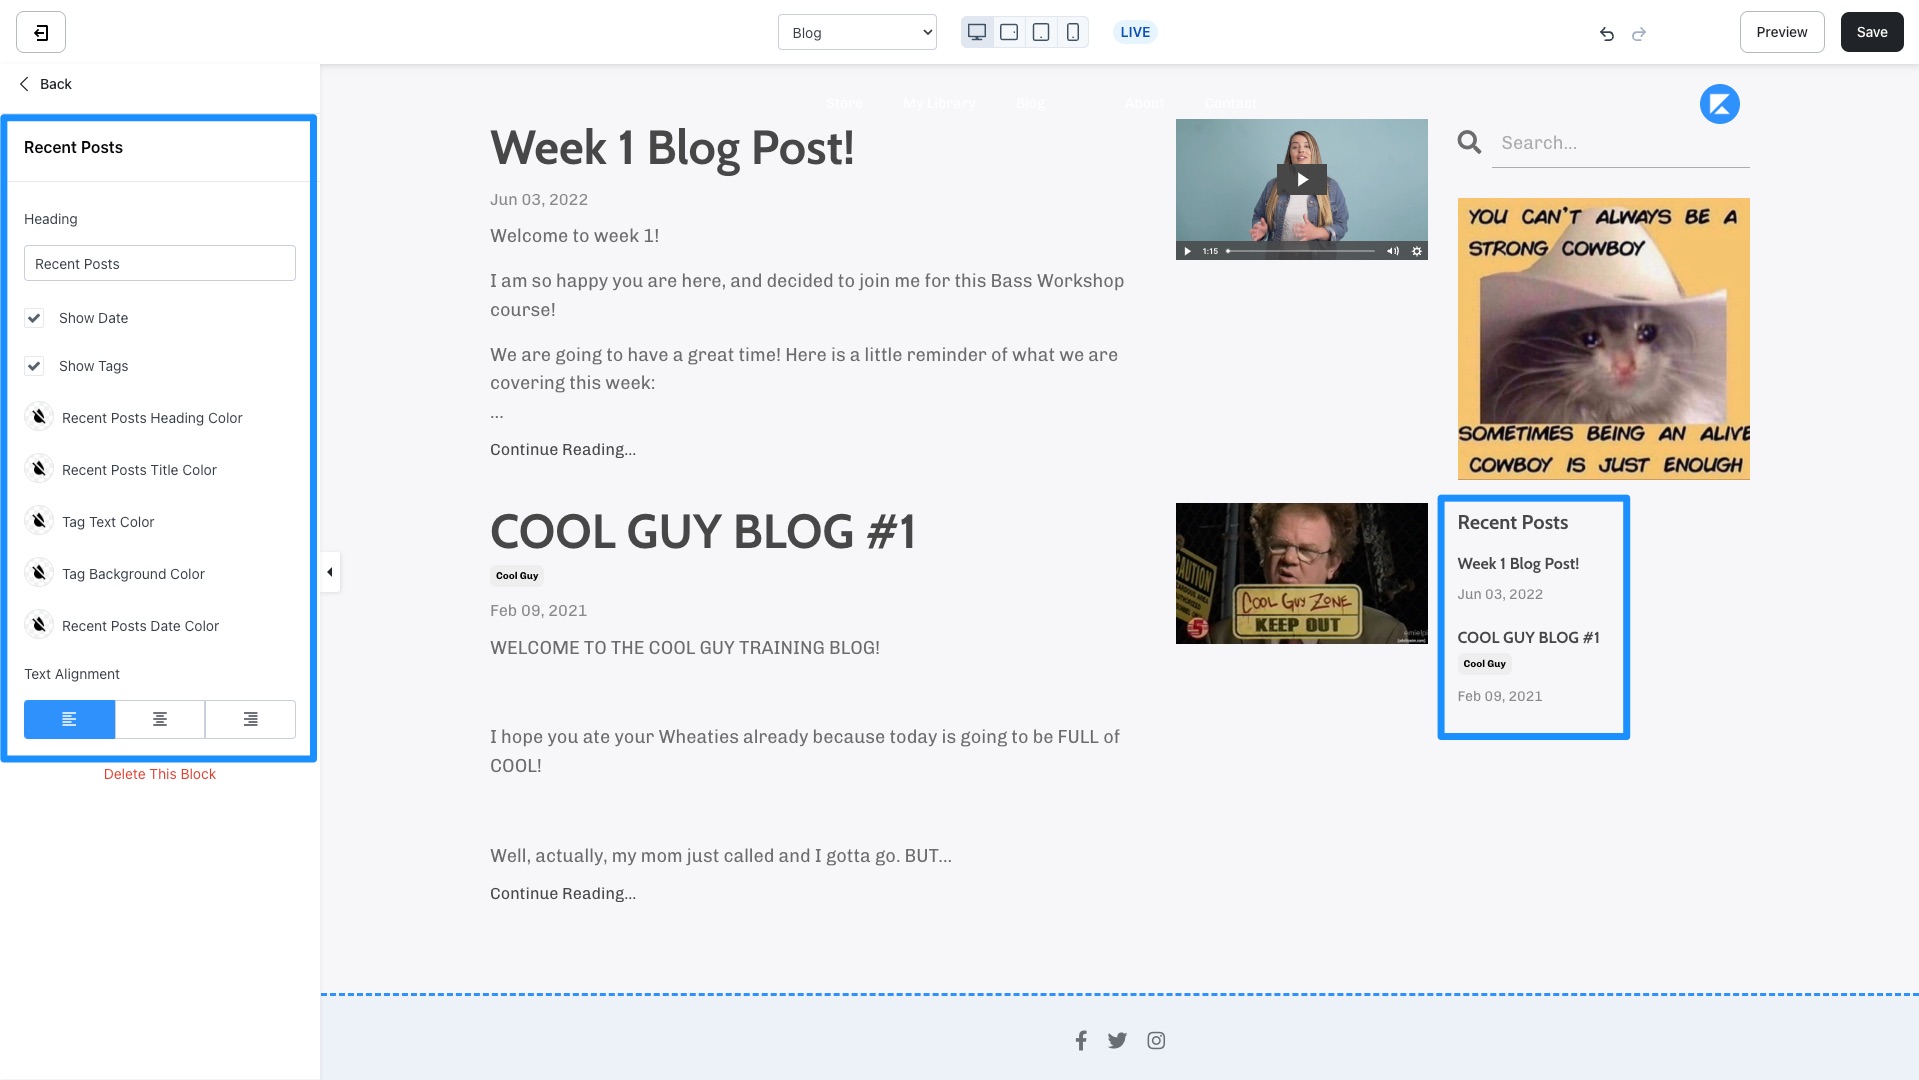Click the redo arrow icon
Viewport: 1919px width, 1080px height.
(x=1639, y=33)
